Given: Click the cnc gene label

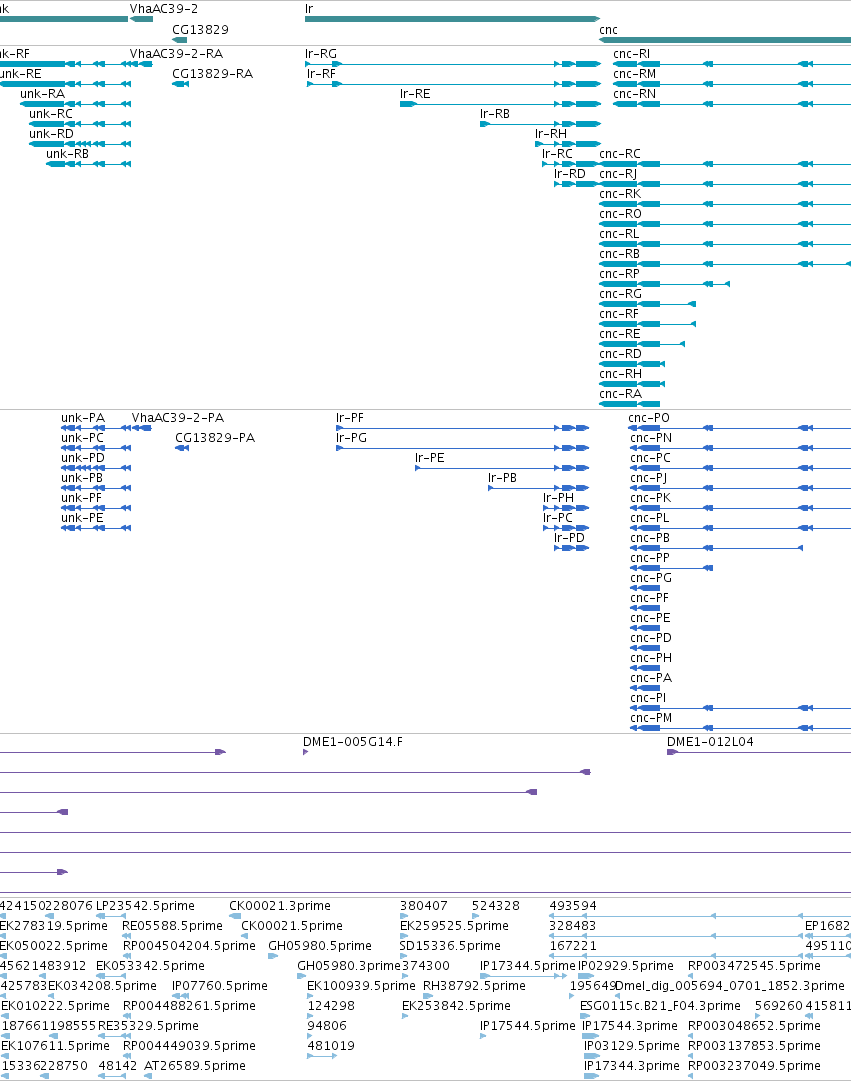Looking at the screenshot, I should tap(608, 30).
